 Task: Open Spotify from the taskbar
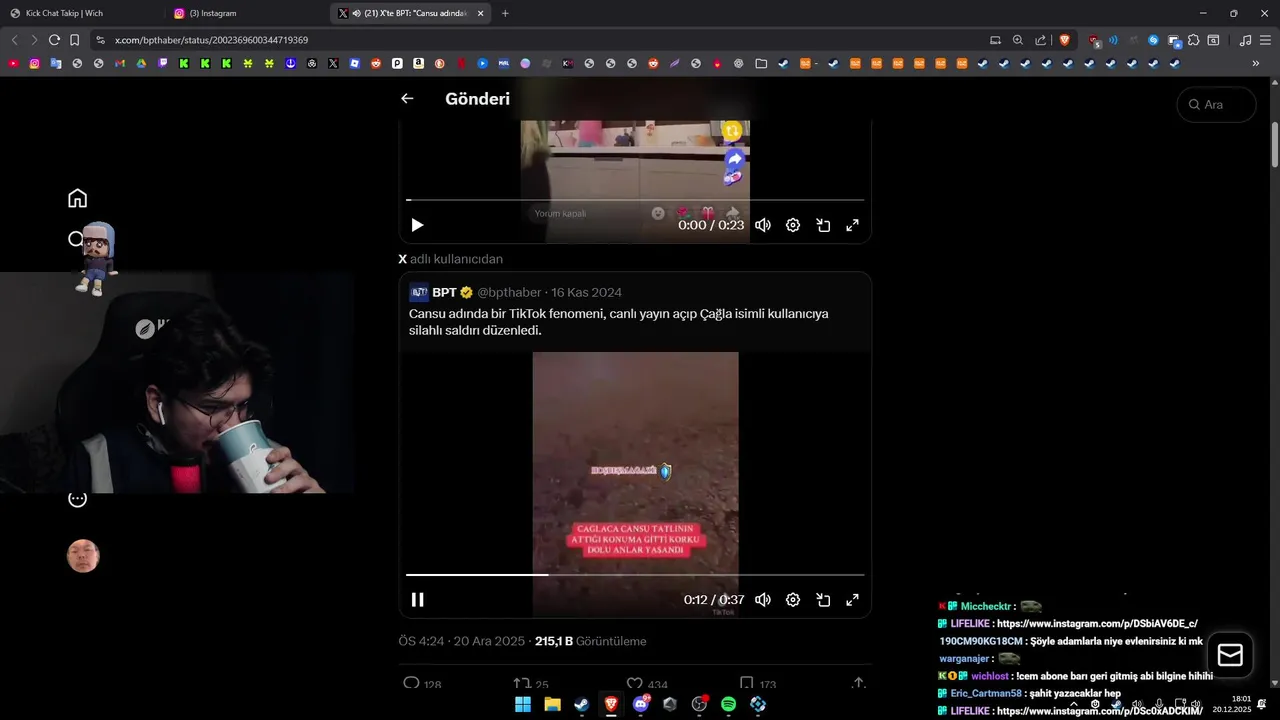point(728,704)
